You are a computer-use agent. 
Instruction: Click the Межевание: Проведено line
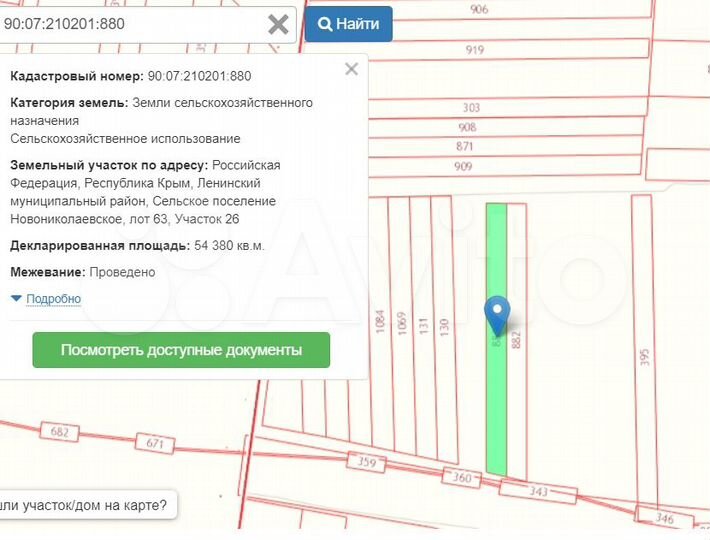pos(83,272)
